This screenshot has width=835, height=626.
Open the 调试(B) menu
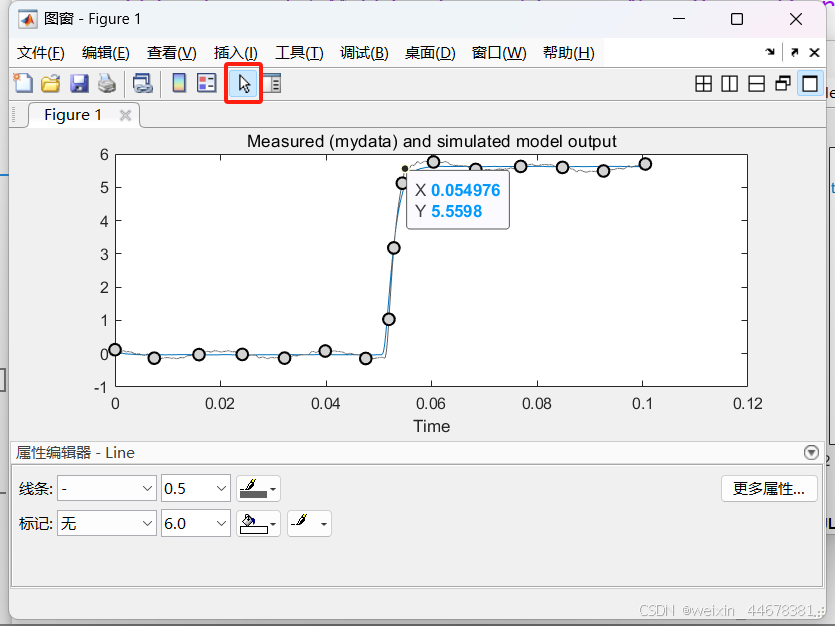point(364,53)
